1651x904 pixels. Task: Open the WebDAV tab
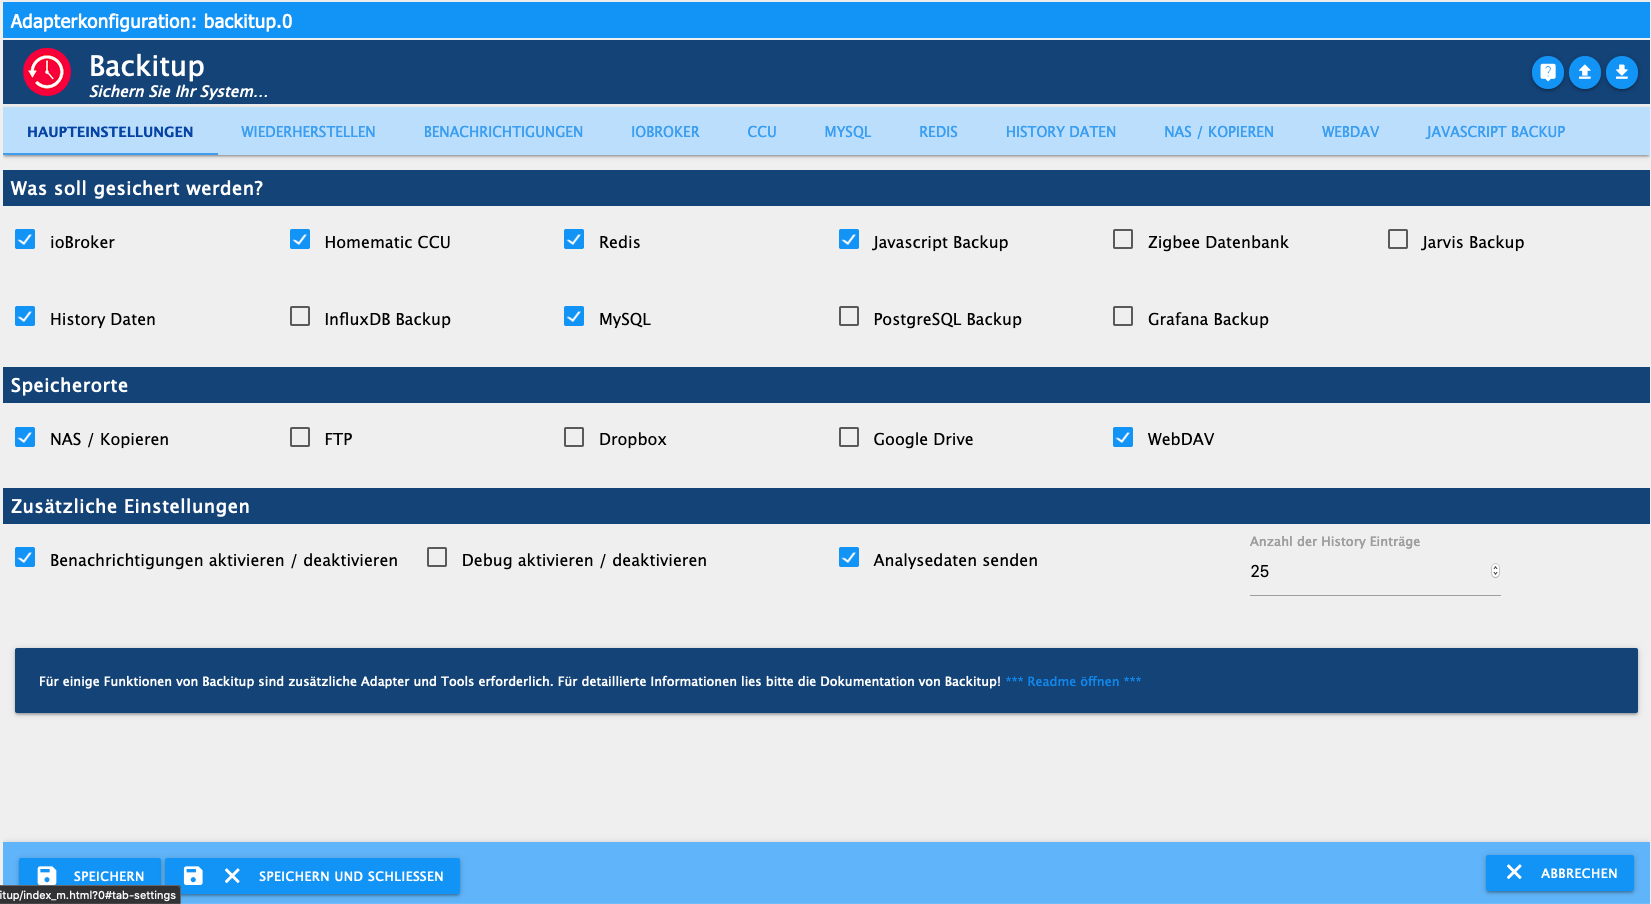point(1350,132)
